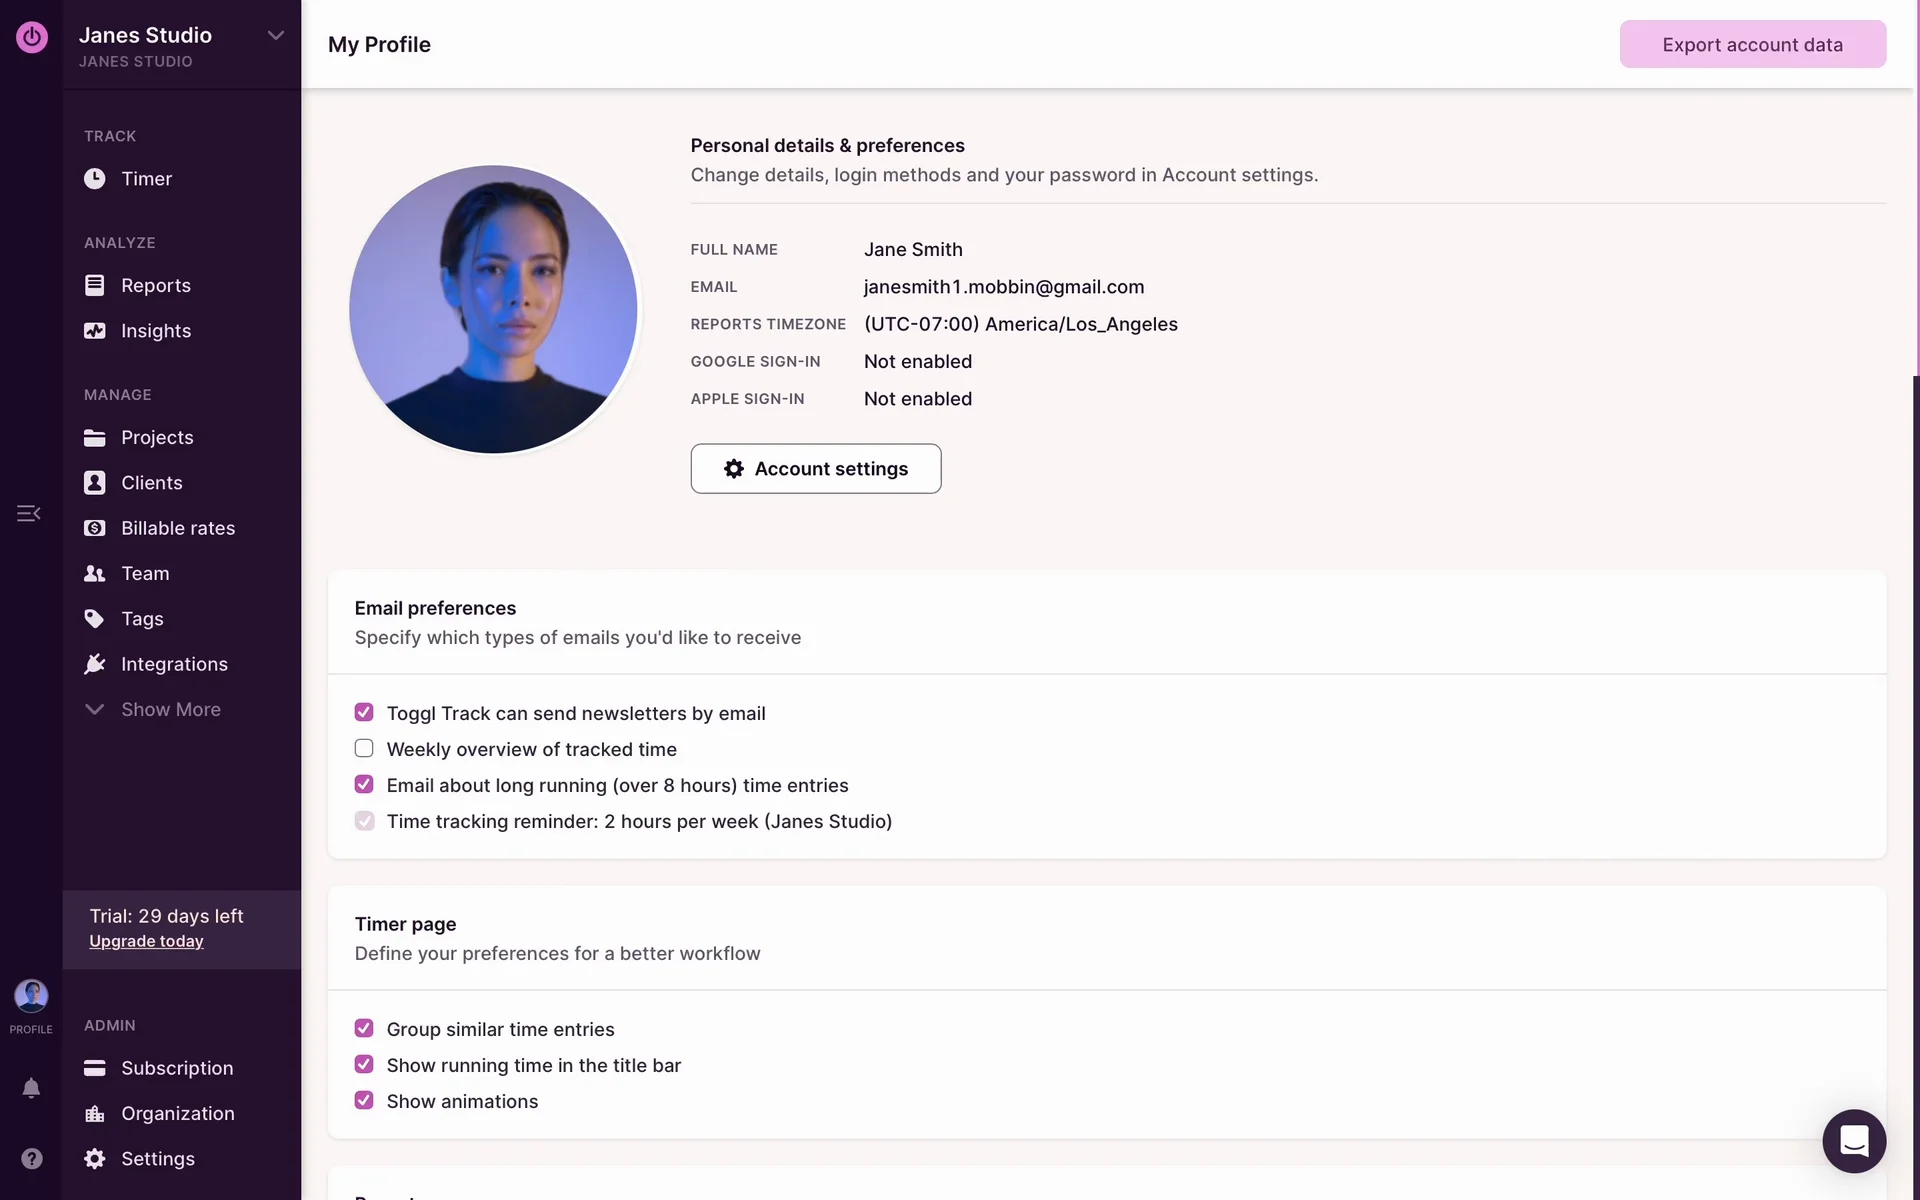Click the Export account data button

click(x=1752, y=45)
